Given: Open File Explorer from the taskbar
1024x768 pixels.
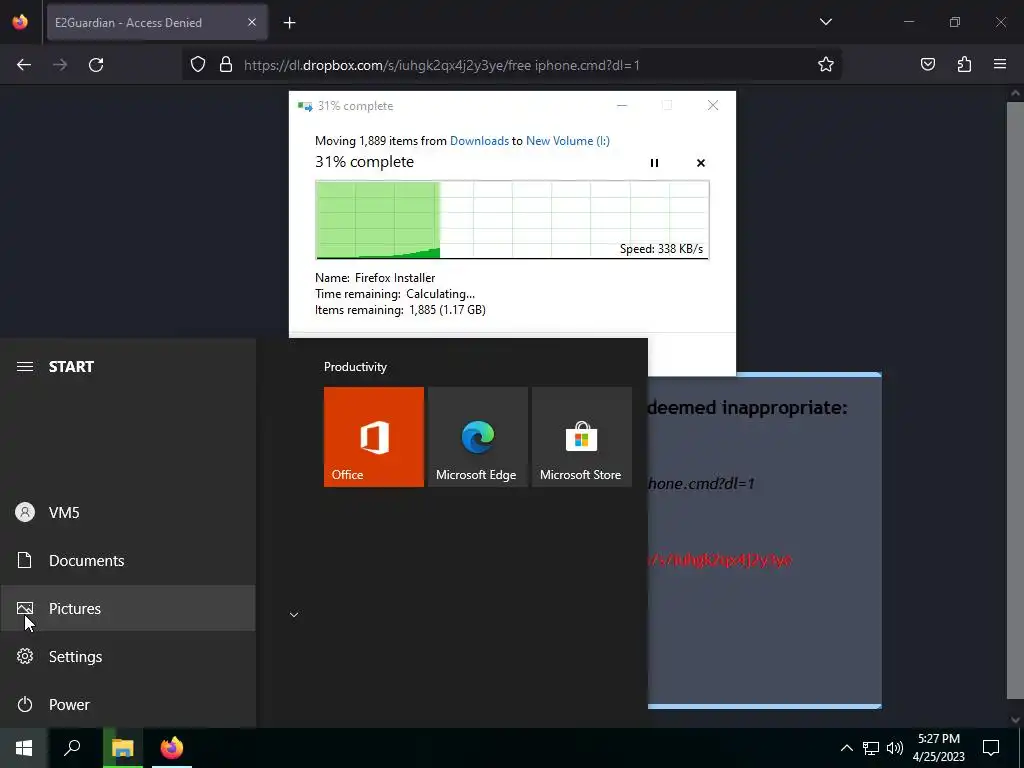Looking at the screenshot, I should [x=122, y=748].
